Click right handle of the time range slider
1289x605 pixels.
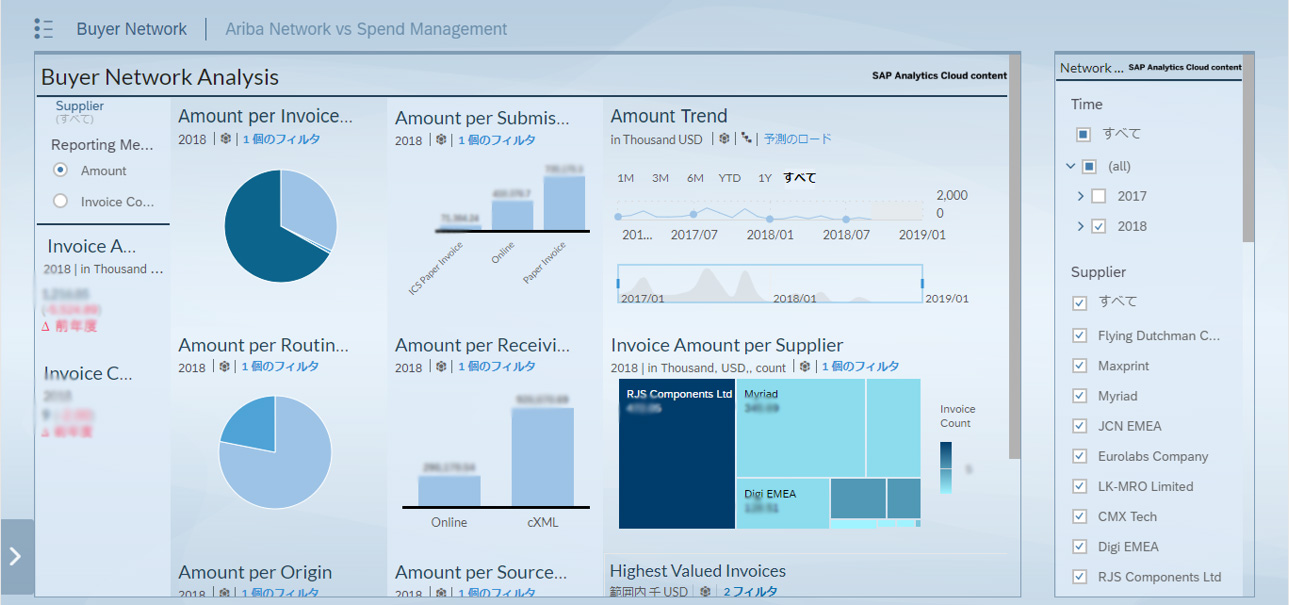[922, 284]
